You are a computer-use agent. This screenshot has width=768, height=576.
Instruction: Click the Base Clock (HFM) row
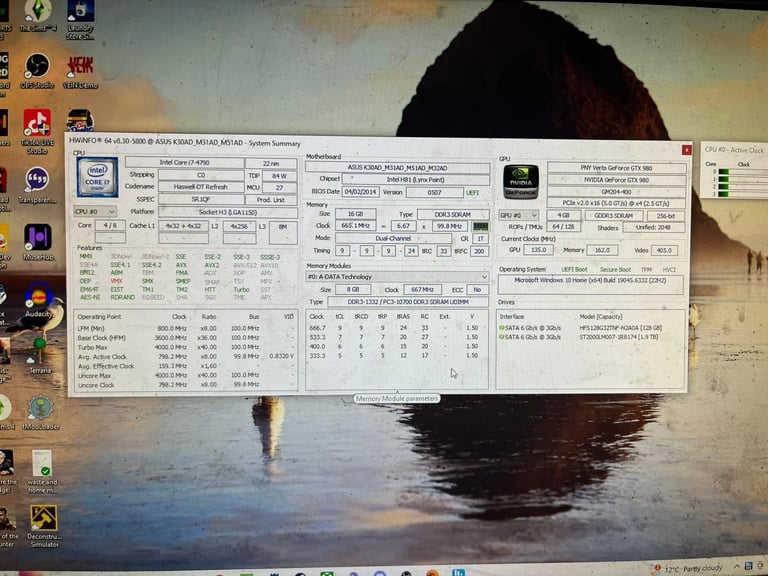186,337
